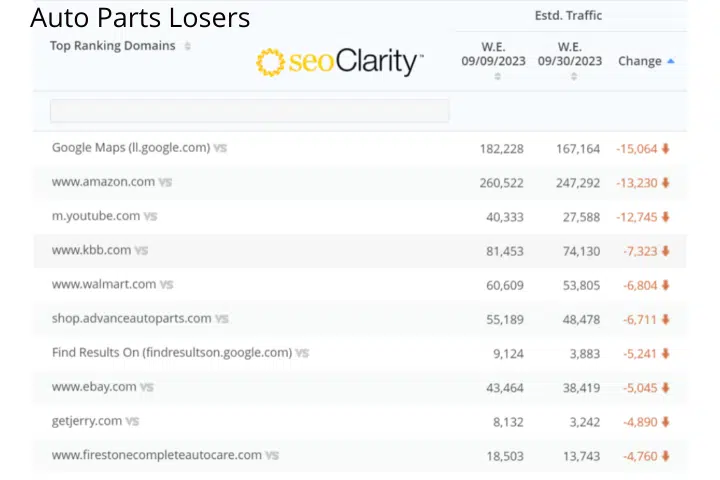
Task: Focus the domain filter input field
Action: pos(249,111)
